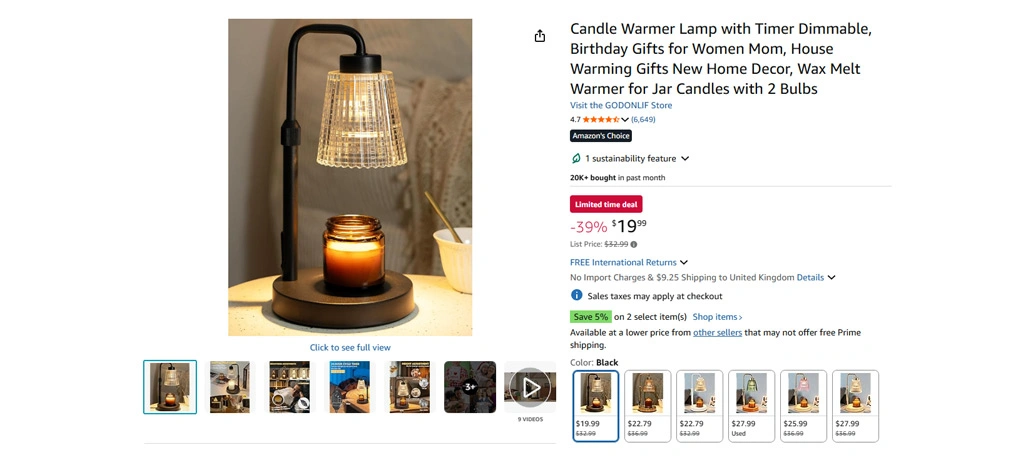Expand the FREE International Returns chevron
Screen dimensions: 1026x466
click(x=684, y=262)
